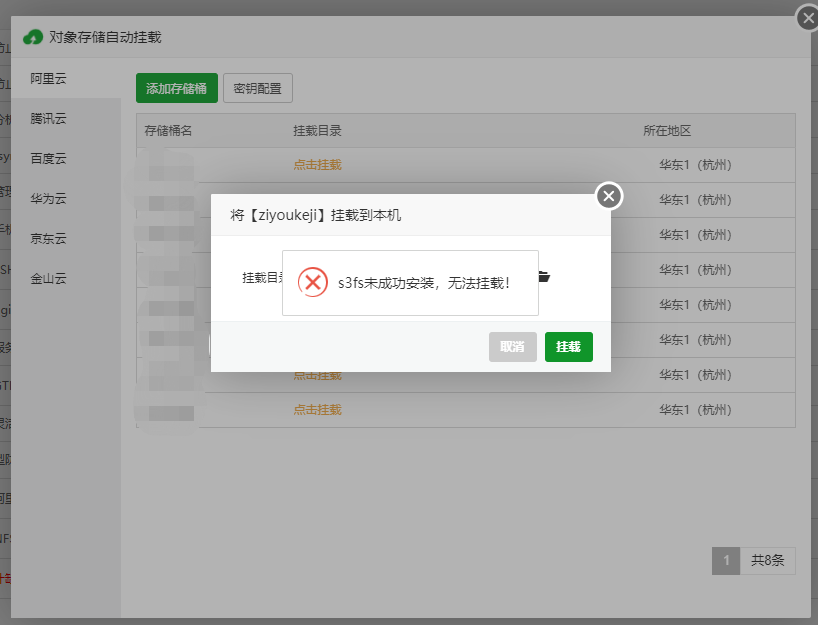This screenshot has width=818, height=625.
Task: Click the green cloud plugin icon
Action: tap(33, 37)
